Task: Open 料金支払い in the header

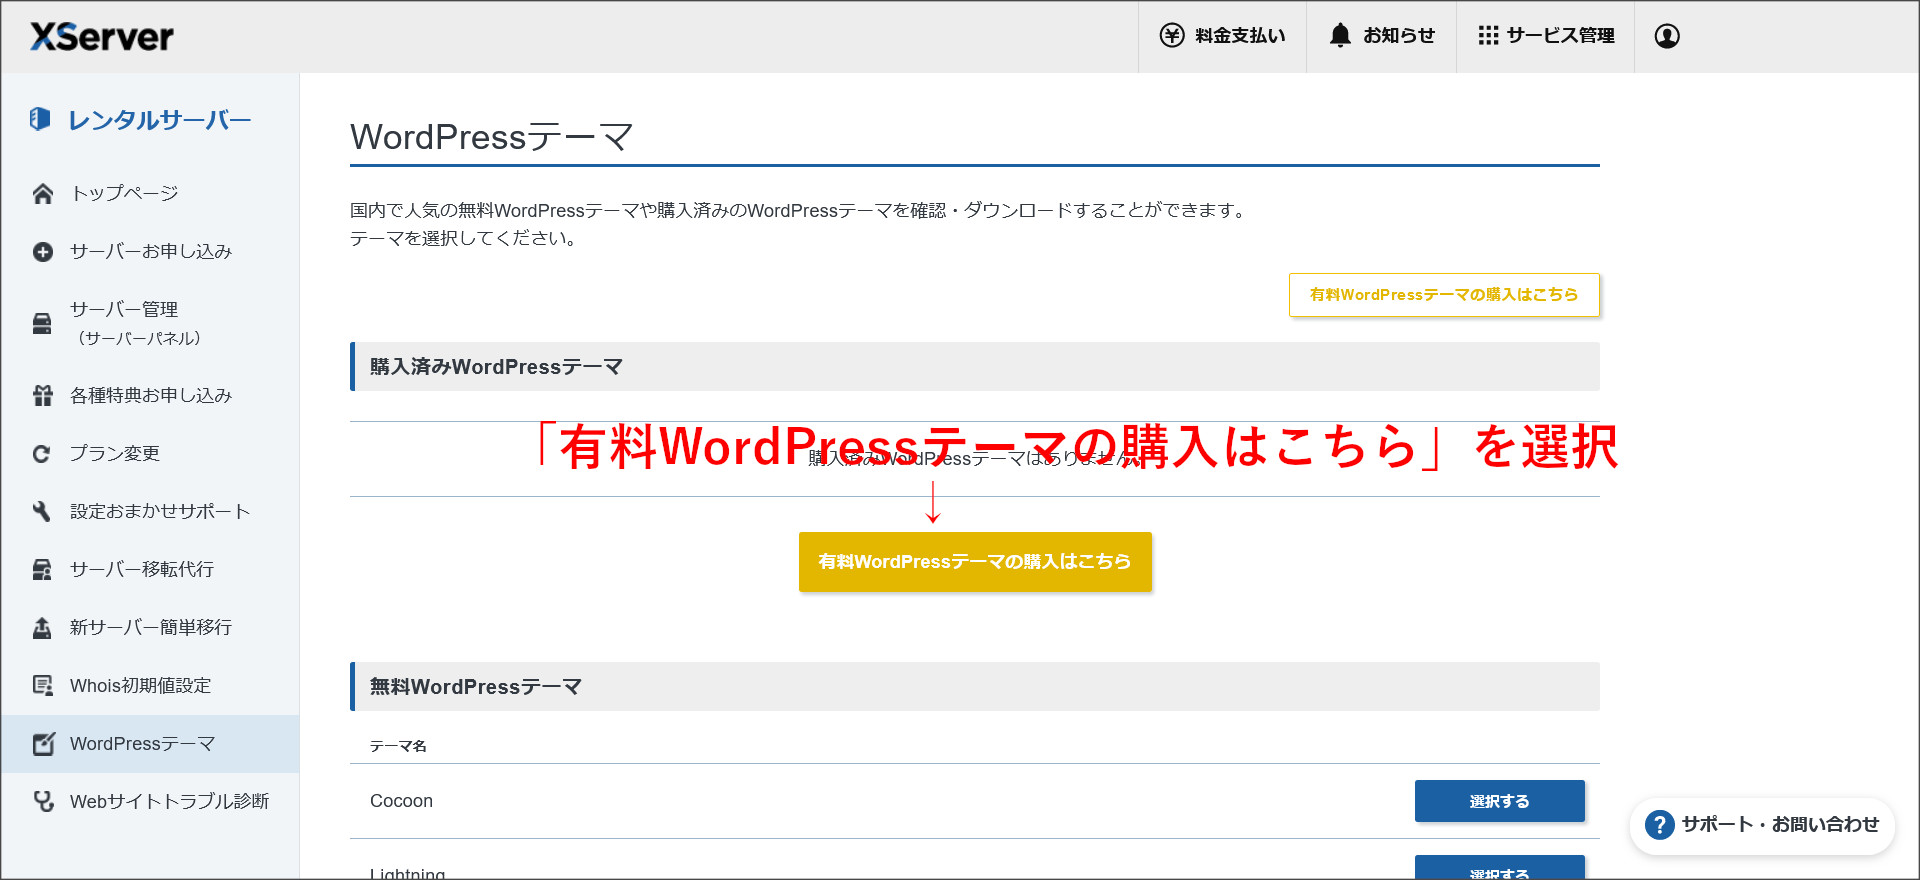Action: (x=1223, y=36)
